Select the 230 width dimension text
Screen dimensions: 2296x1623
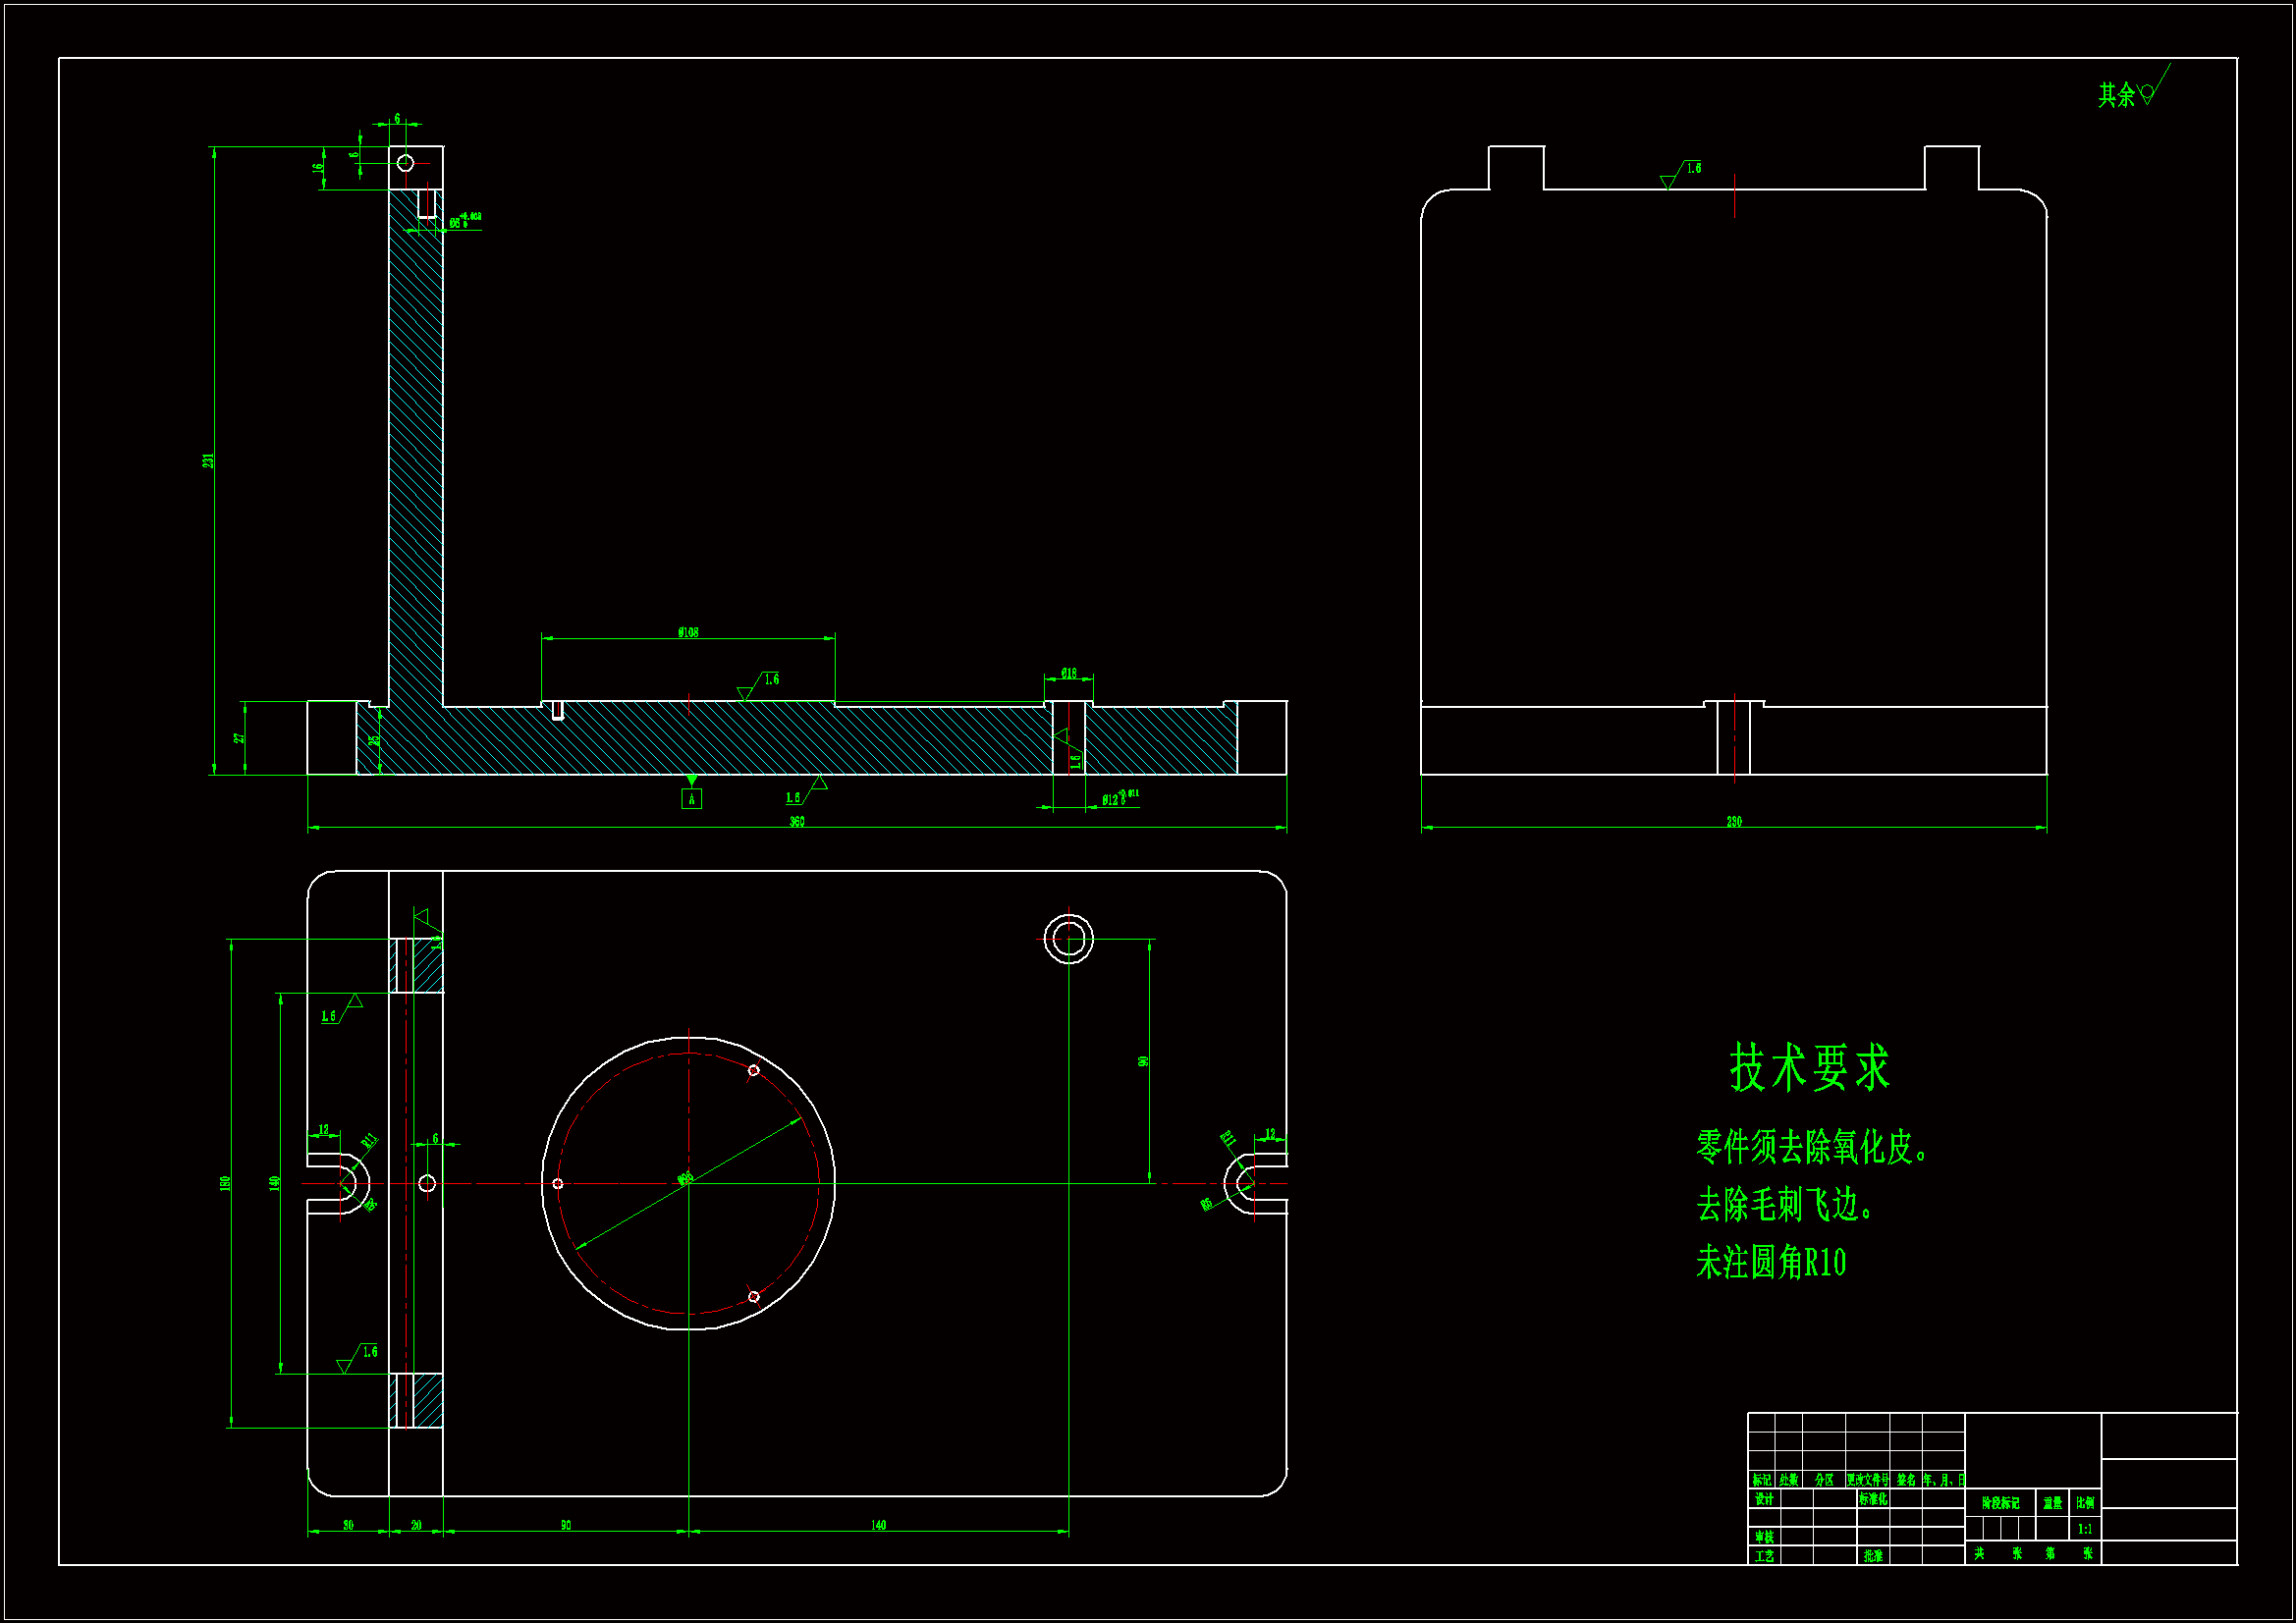point(1733,822)
